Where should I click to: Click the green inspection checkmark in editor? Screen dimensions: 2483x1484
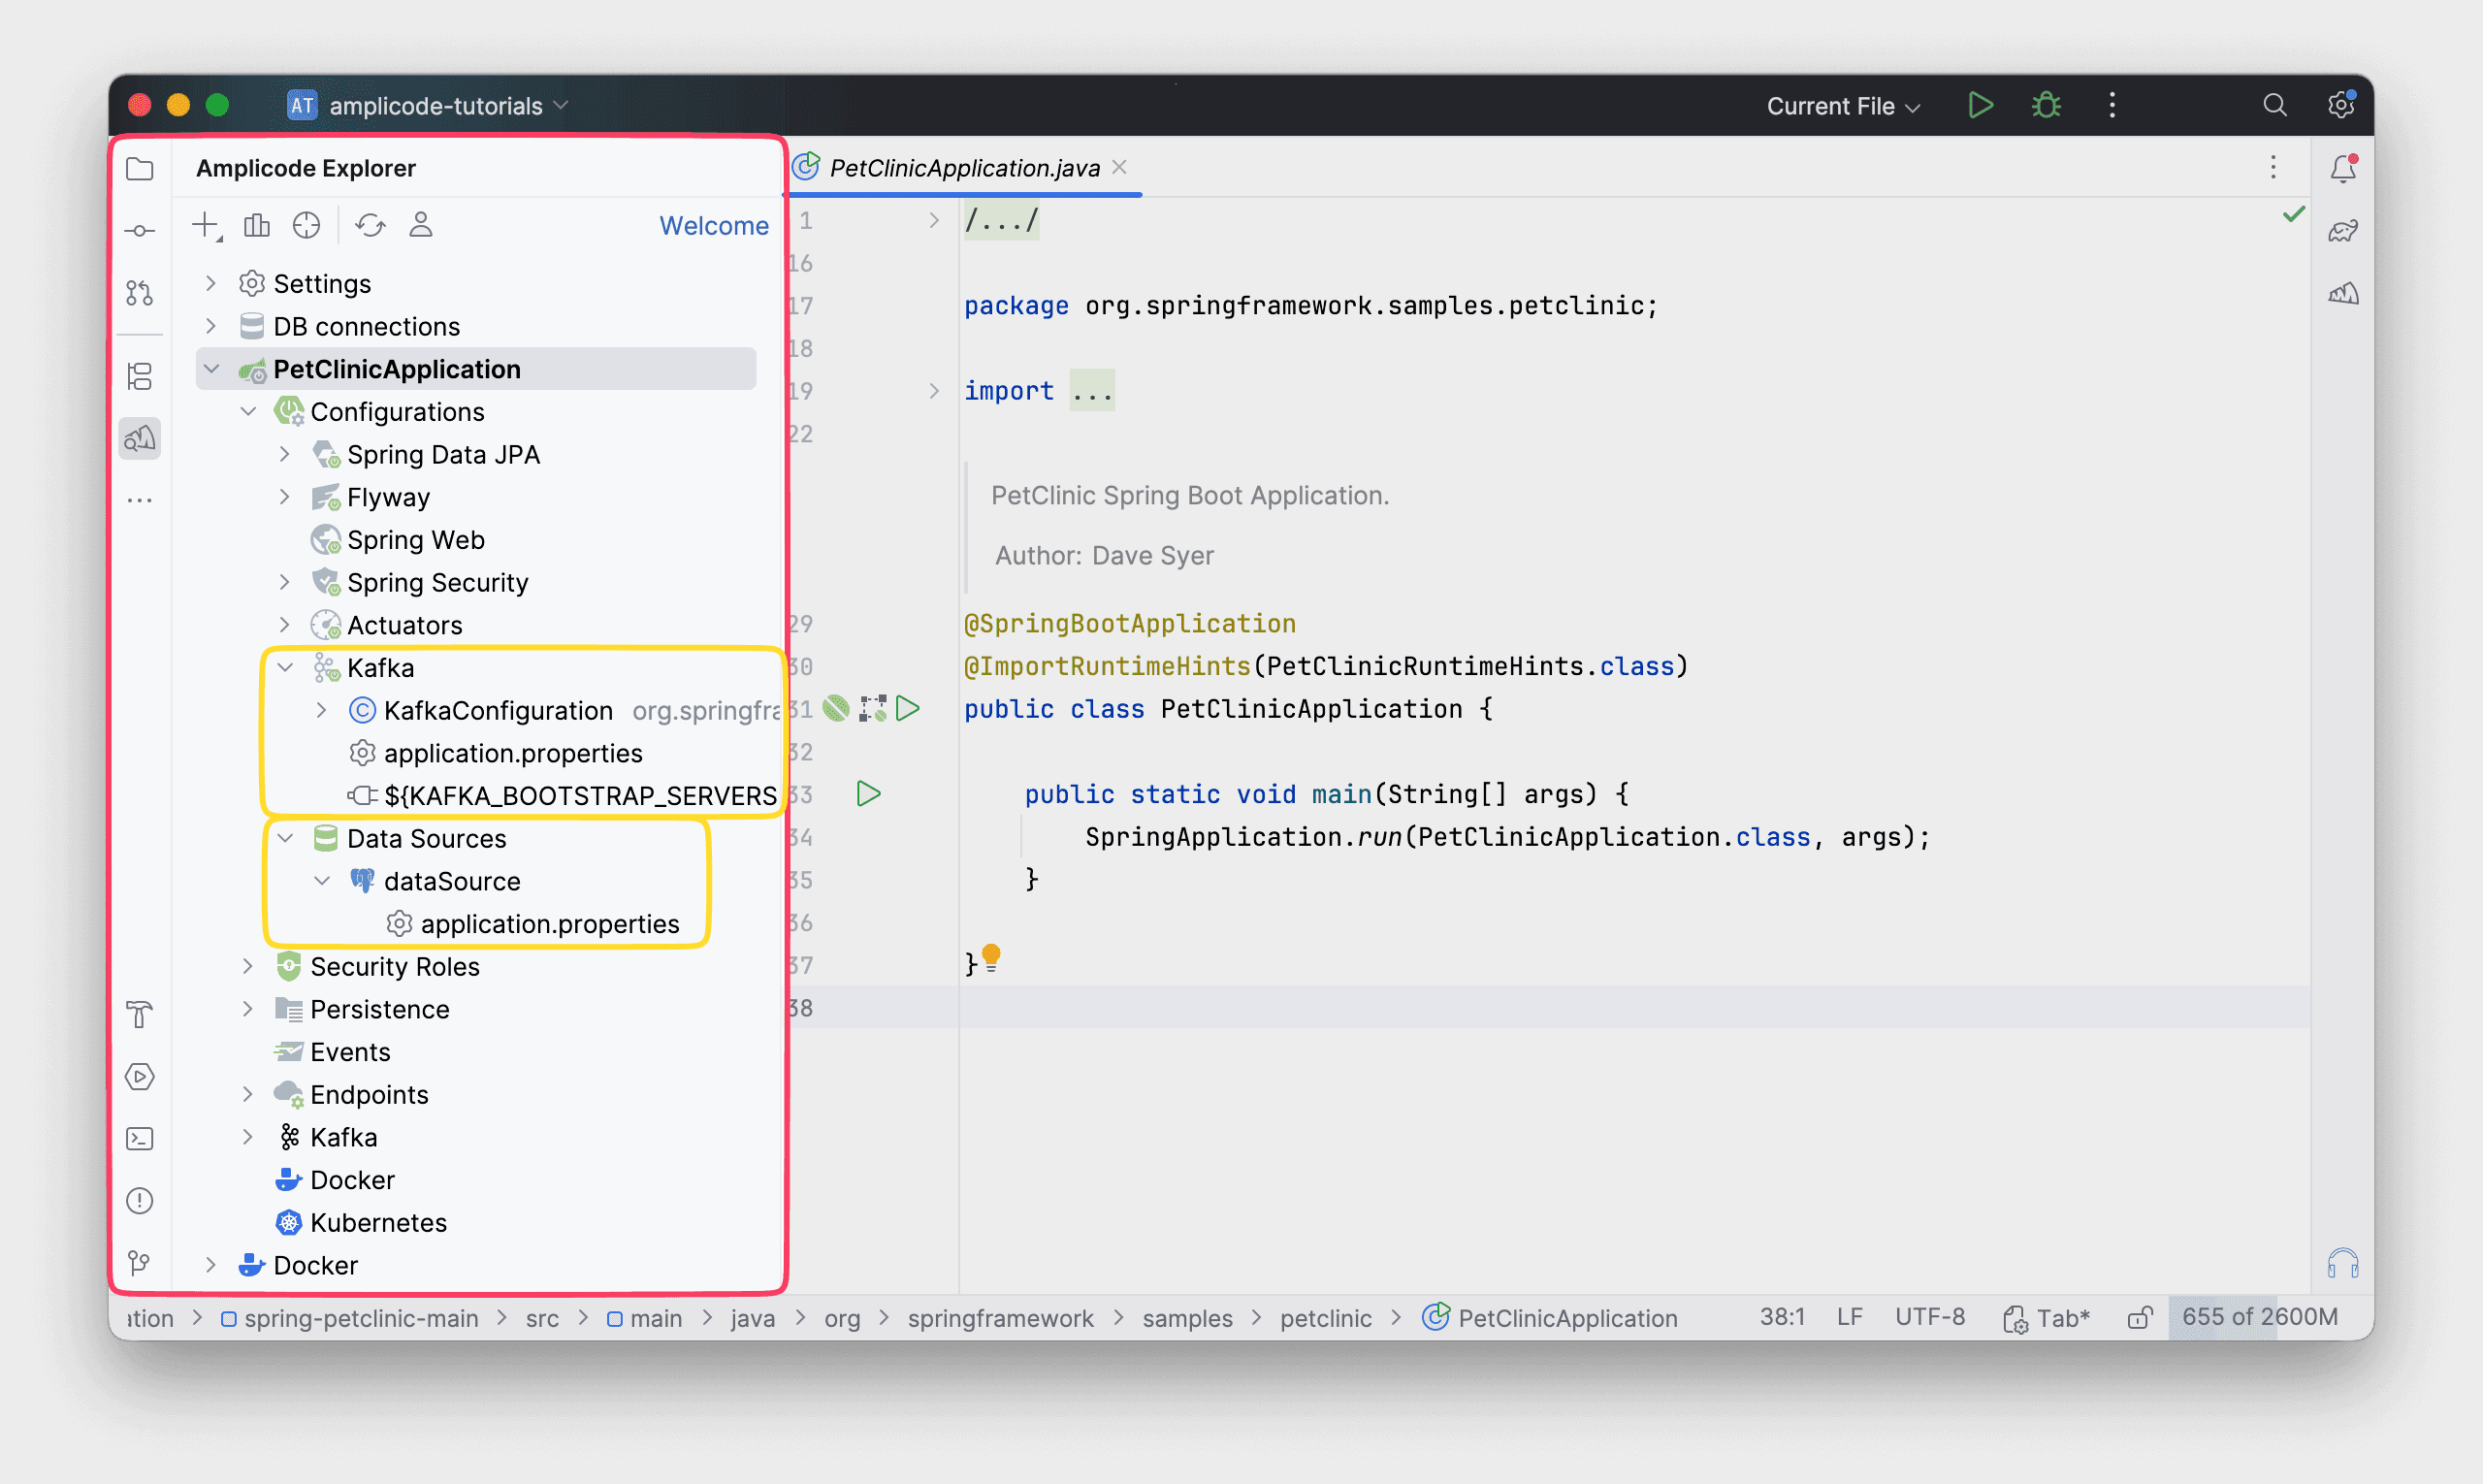2293,214
